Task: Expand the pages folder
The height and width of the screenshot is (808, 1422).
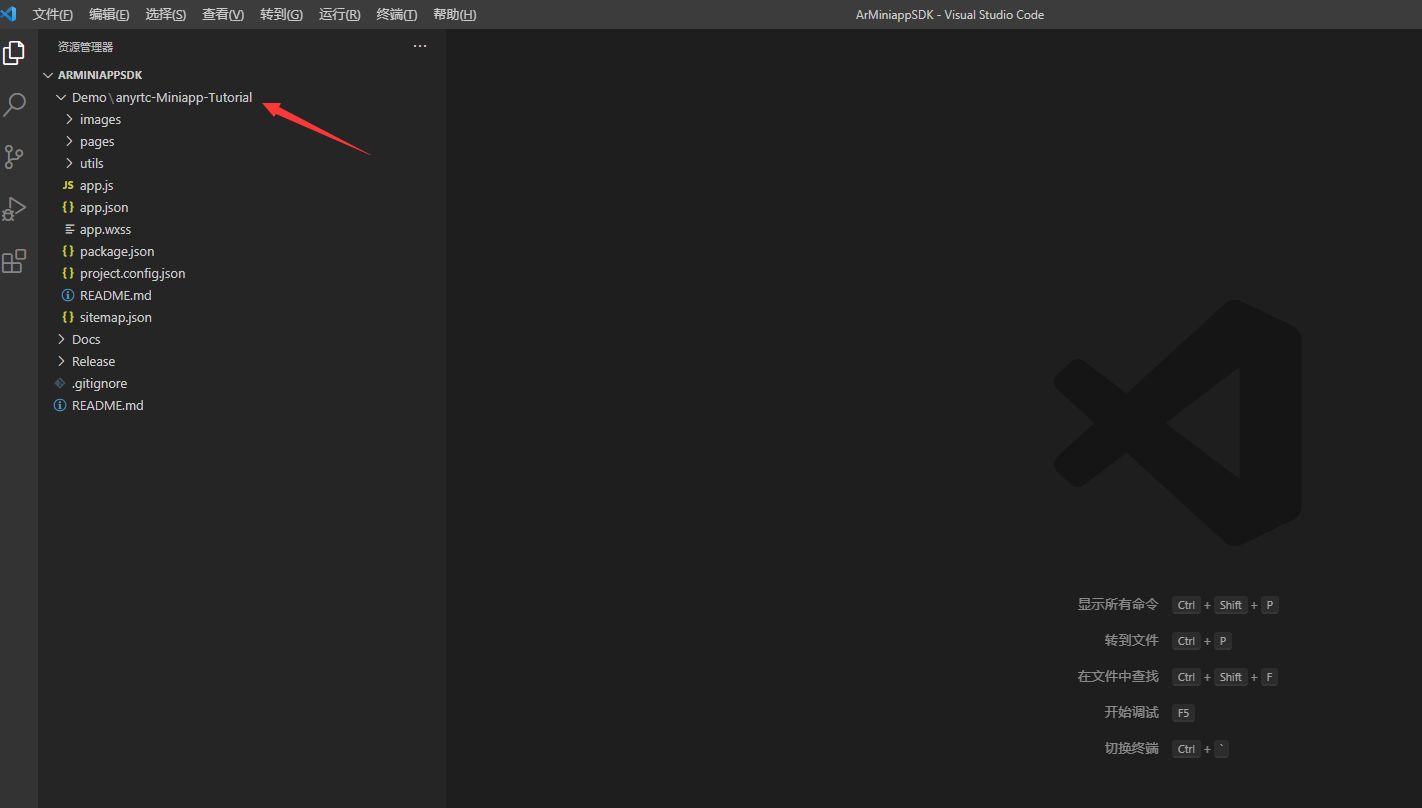Action: click(97, 141)
